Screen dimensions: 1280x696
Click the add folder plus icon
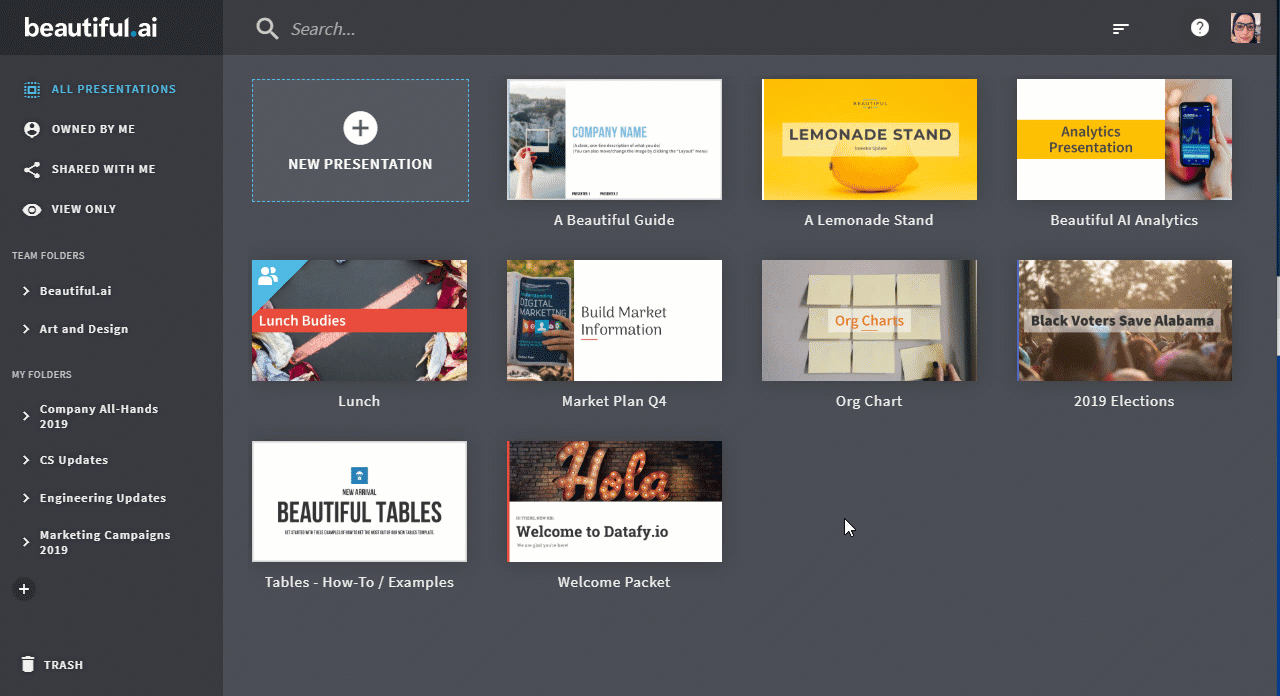click(24, 589)
